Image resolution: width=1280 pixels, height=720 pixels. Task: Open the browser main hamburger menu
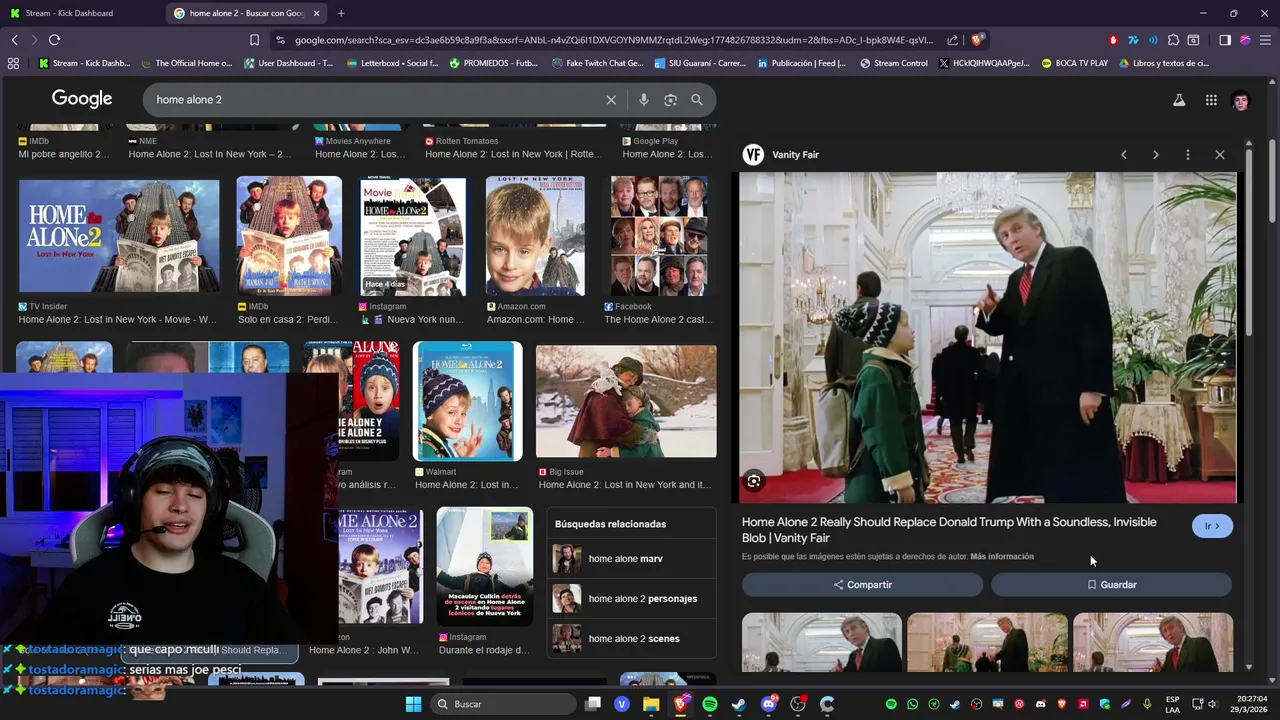click(x=1266, y=40)
